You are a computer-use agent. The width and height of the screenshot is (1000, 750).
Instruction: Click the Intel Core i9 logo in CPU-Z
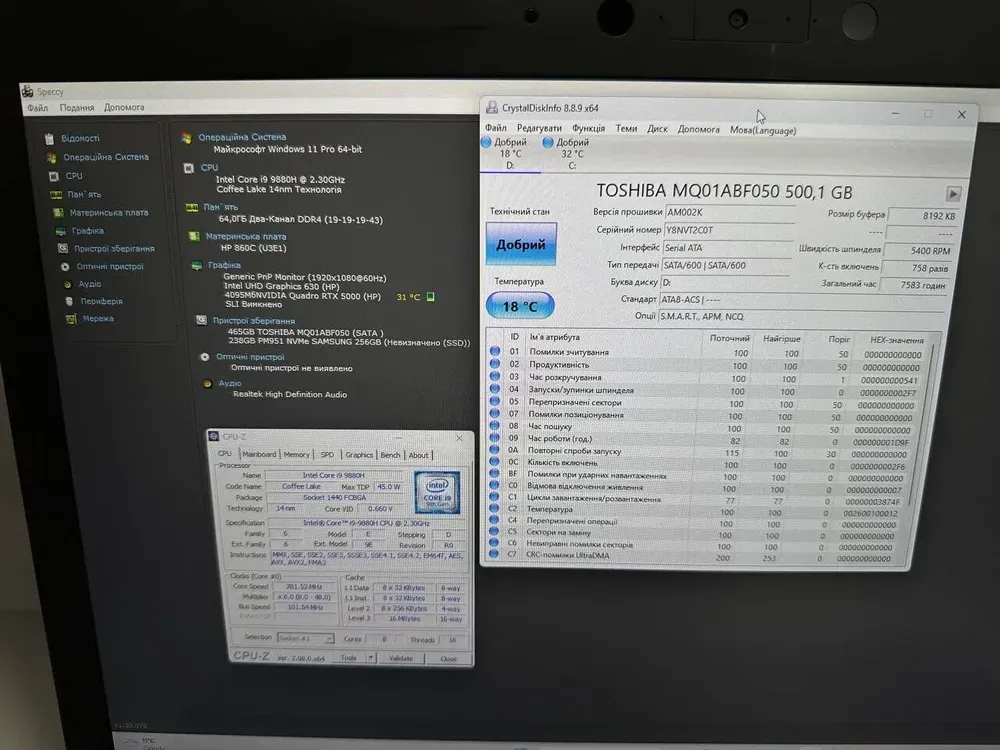coord(437,492)
